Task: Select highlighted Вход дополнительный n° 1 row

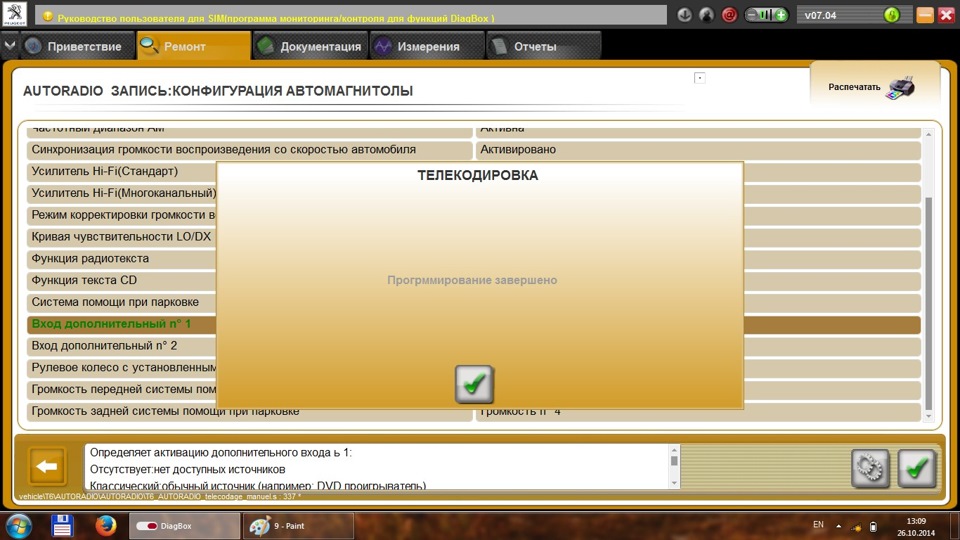Action: click(x=121, y=324)
